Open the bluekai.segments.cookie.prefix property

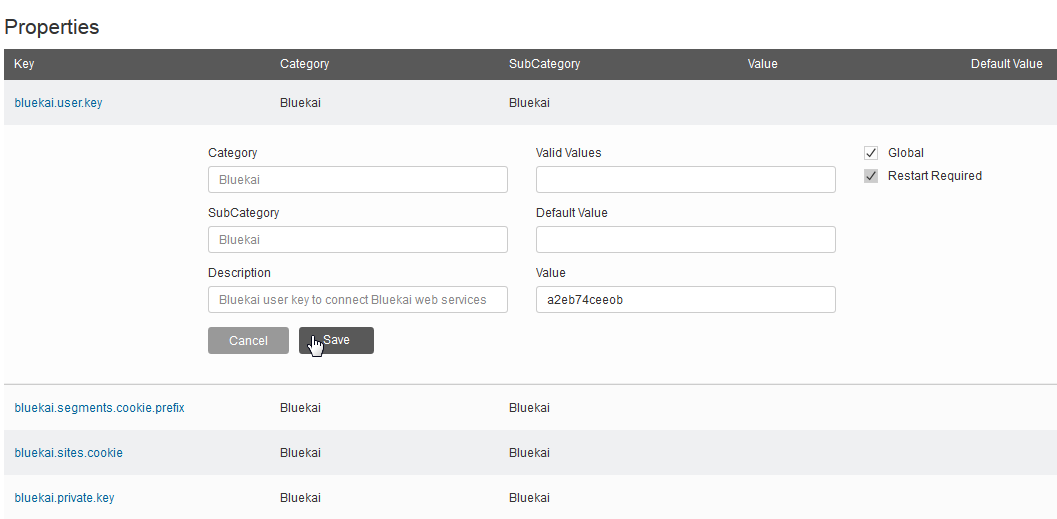(99, 408)
